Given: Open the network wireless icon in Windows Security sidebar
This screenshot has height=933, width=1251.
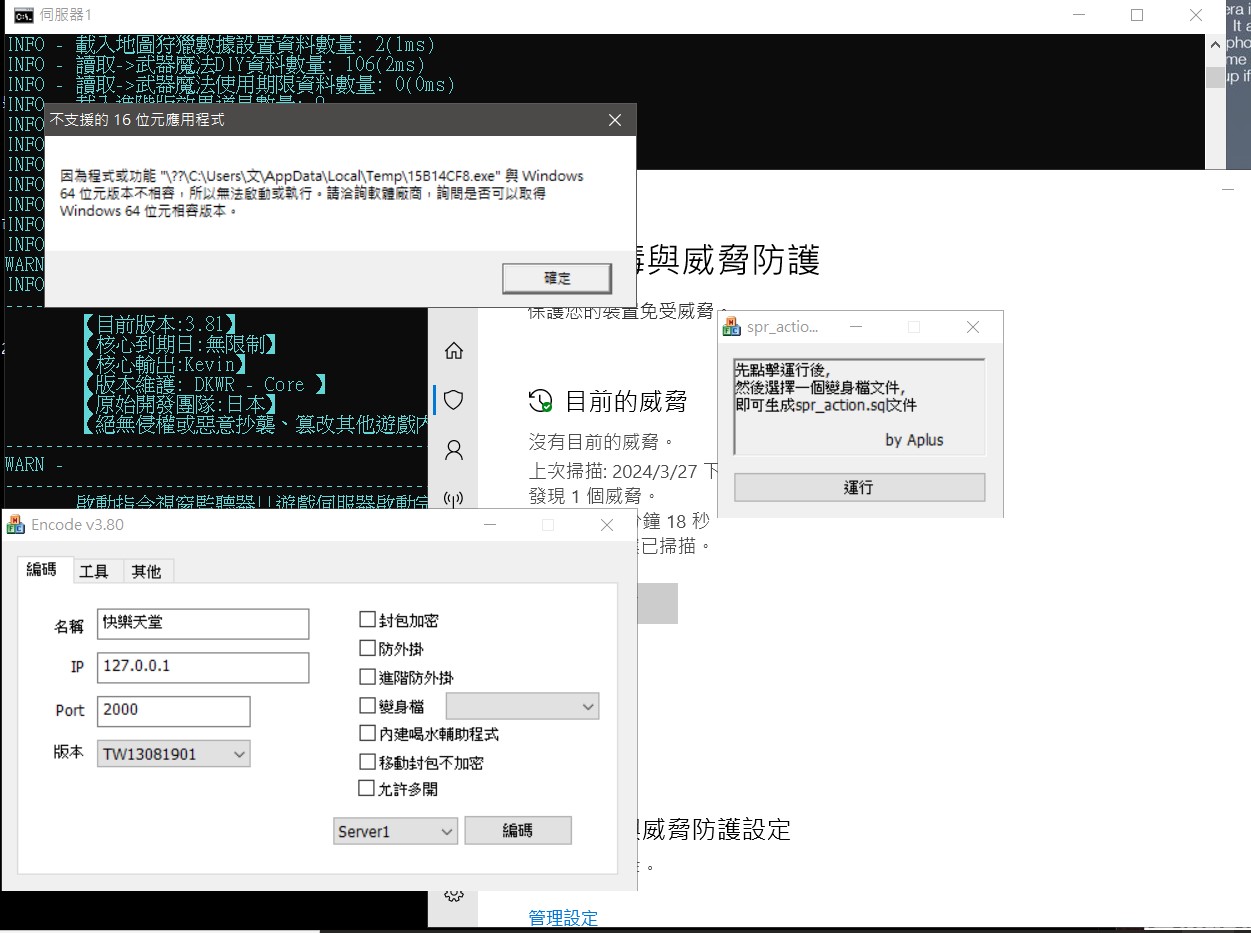Looking at the screenshot, I should [454, 499].
